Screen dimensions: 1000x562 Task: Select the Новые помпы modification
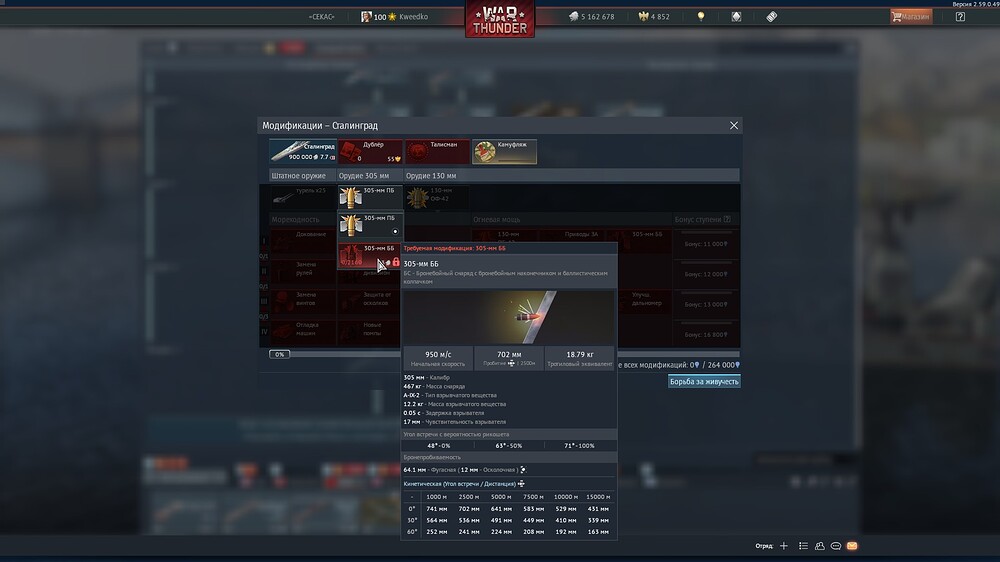[x=370, y=332]
